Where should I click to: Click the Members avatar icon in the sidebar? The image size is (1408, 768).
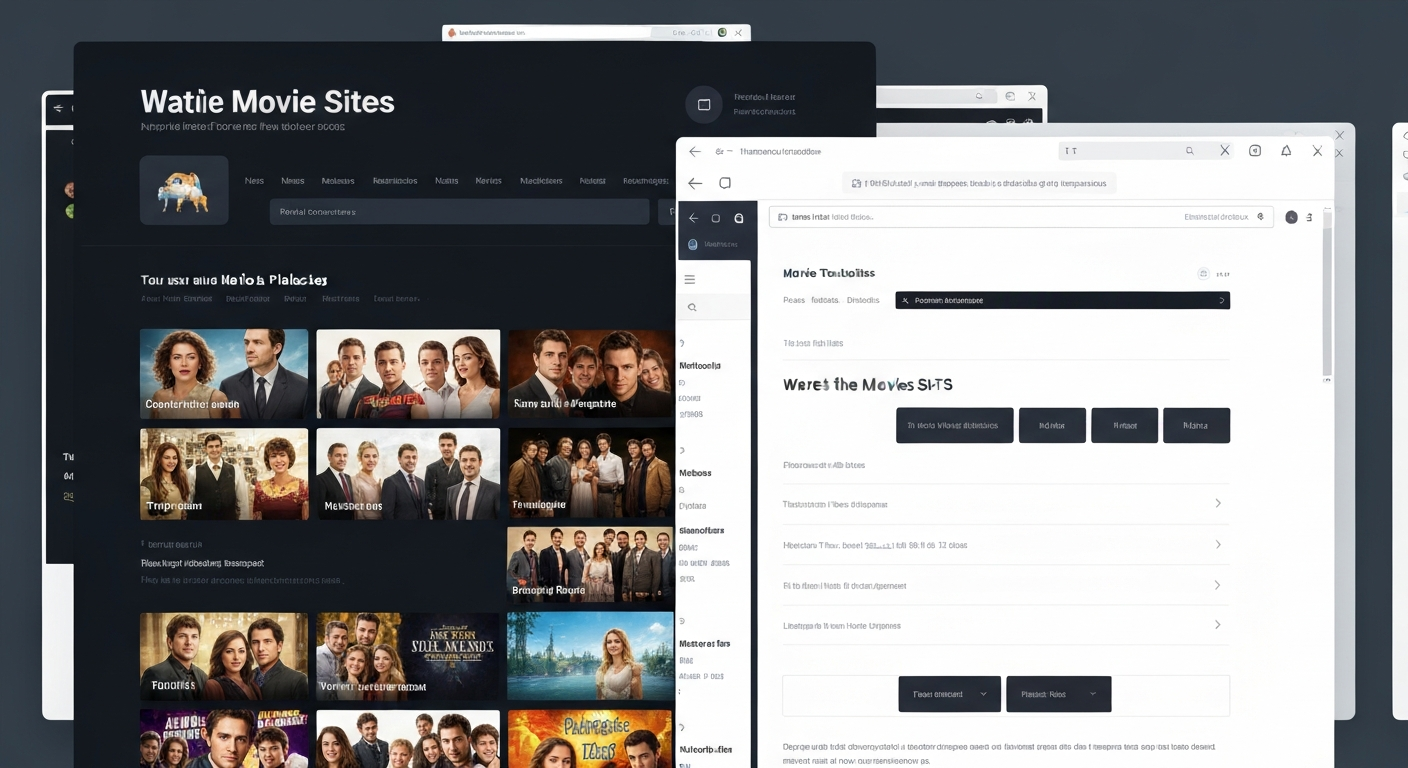691,243
